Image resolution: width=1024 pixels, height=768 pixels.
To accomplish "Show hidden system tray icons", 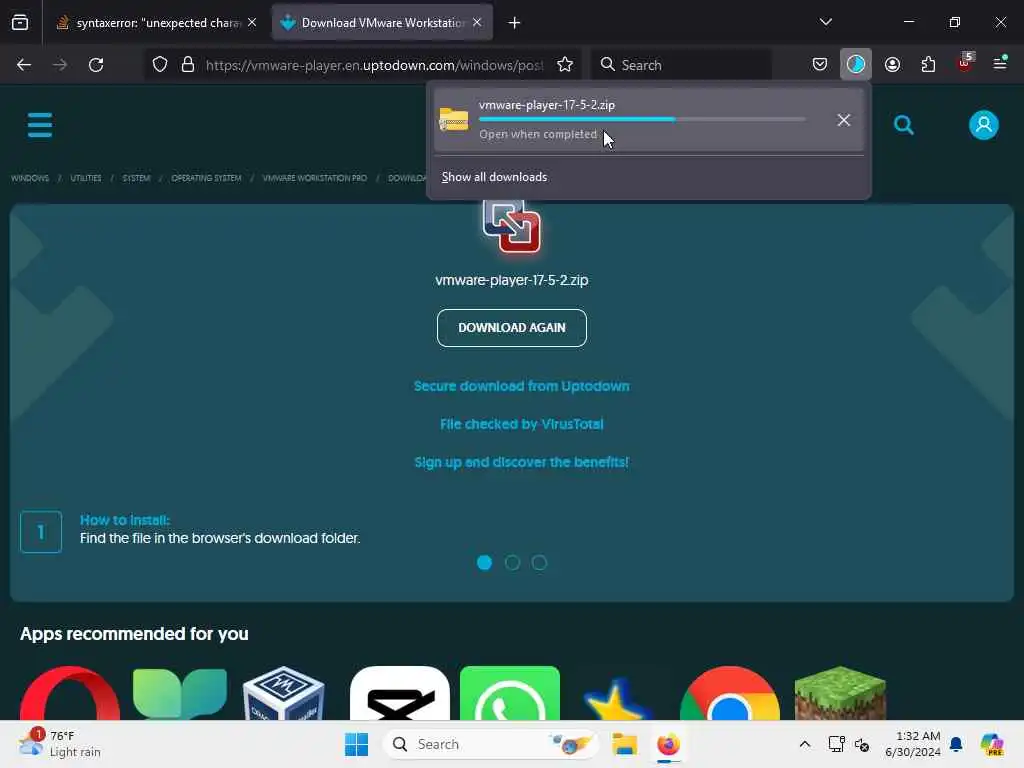I will 805,744.
